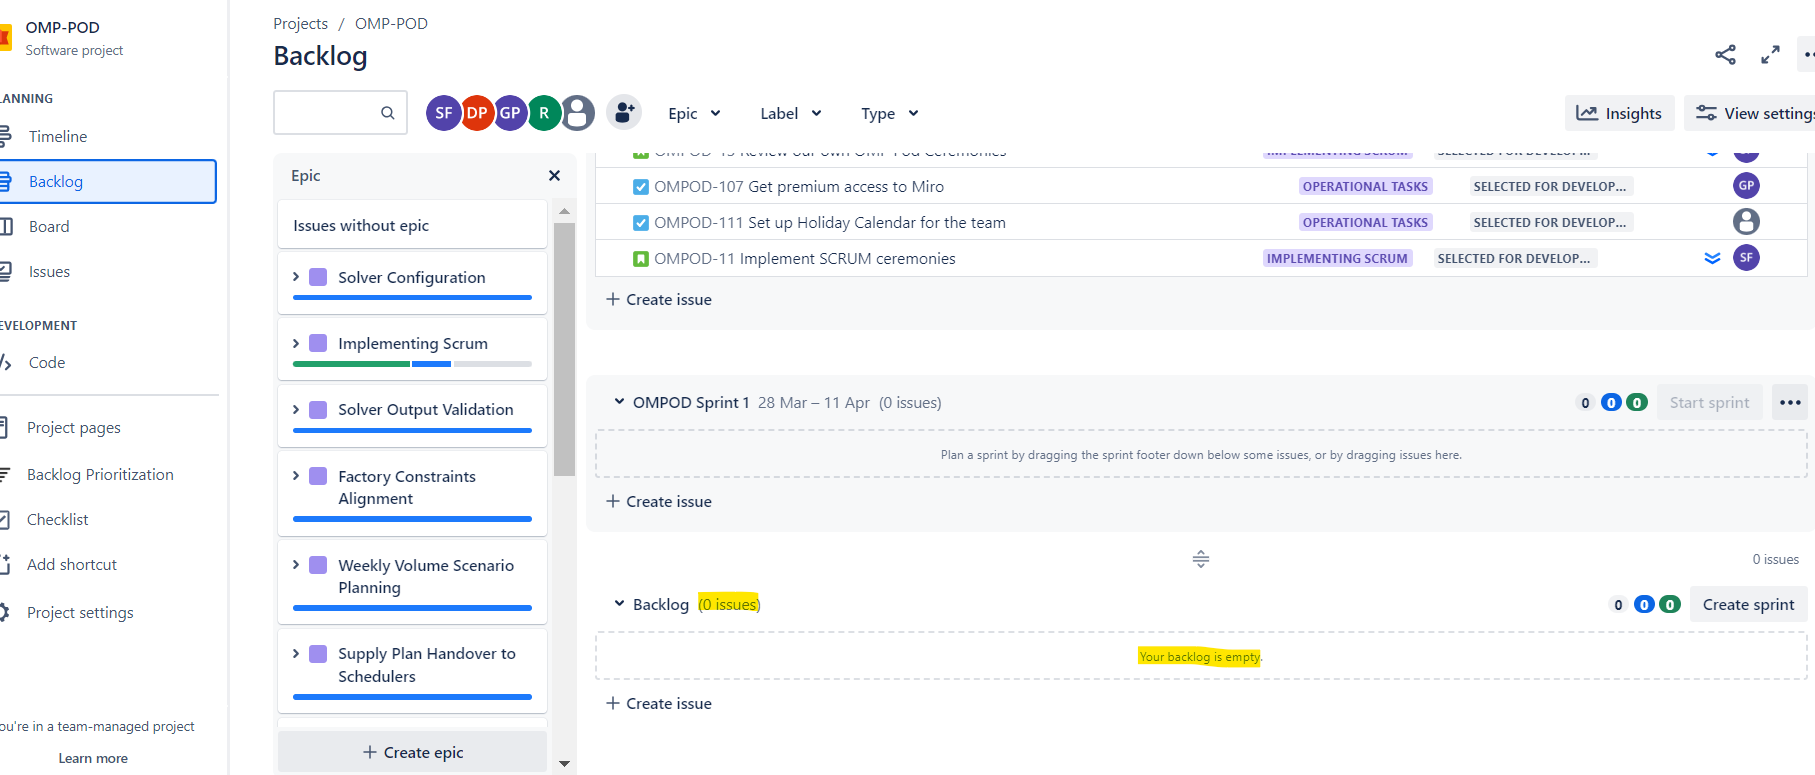The height and width of the screenshot is (775, 1815).
Task: Click the task type checkbox icon for OMPOD-111
Action: [641, 223]
